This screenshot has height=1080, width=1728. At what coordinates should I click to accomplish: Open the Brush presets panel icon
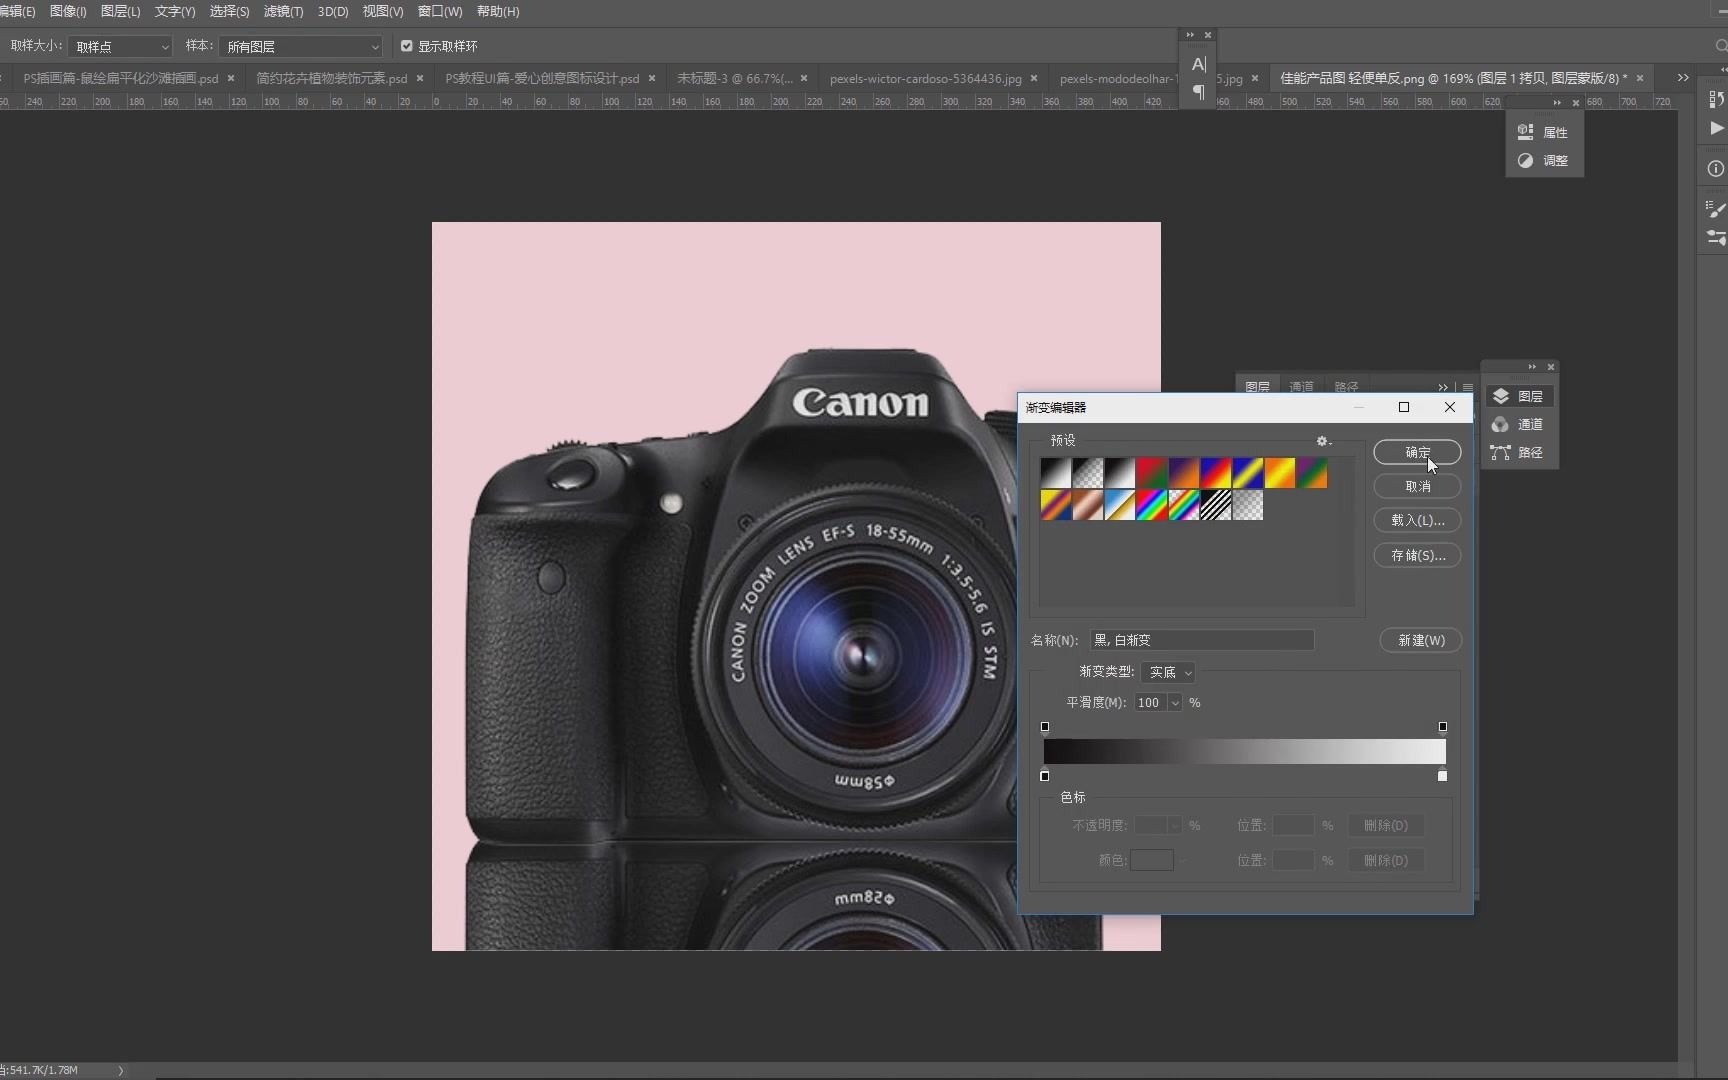(x=1716, y=209)
